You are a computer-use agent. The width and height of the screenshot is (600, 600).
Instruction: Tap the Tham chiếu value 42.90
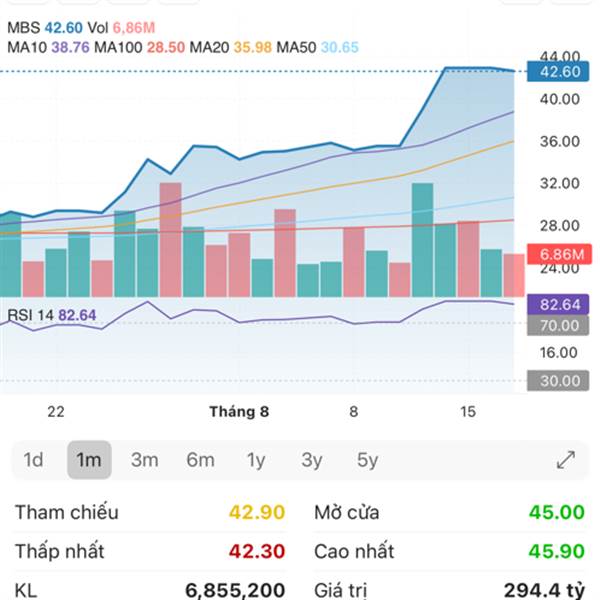point(257,512)
